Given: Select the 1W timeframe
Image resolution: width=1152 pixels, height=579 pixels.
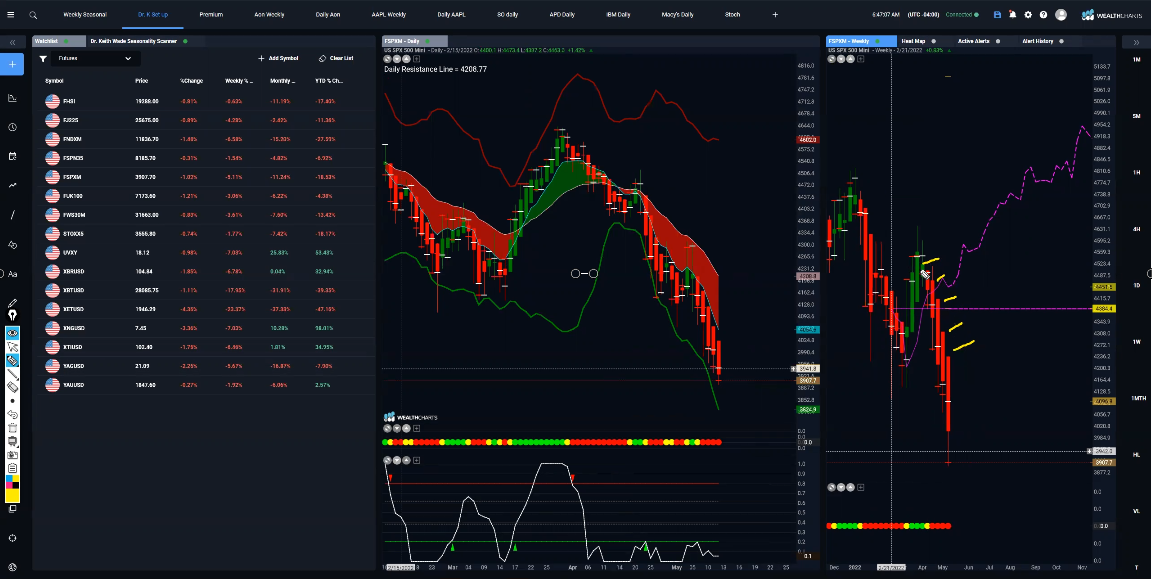Looking at the screenshot, I should pos(1137,342).
